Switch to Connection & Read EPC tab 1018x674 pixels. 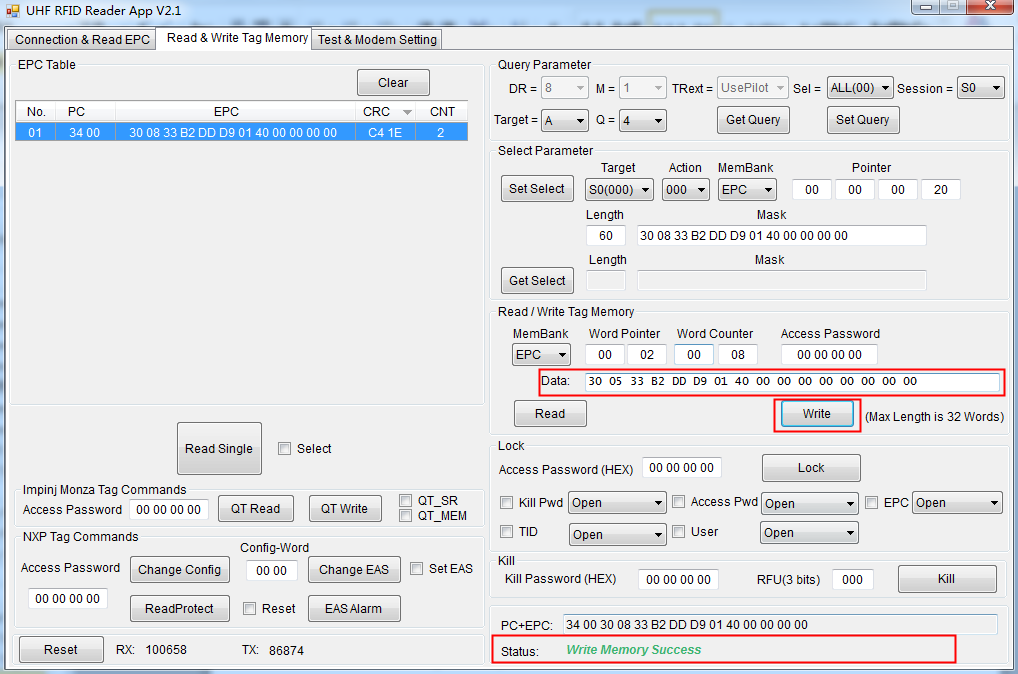[82, 39]
